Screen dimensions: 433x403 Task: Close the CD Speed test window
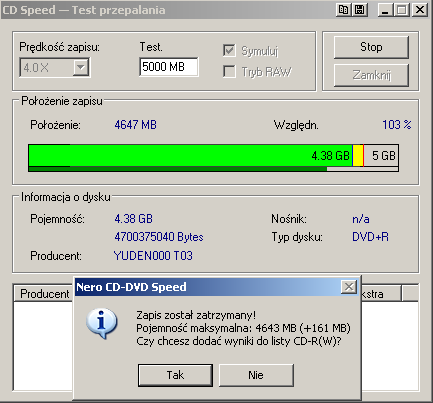point(420,10)
